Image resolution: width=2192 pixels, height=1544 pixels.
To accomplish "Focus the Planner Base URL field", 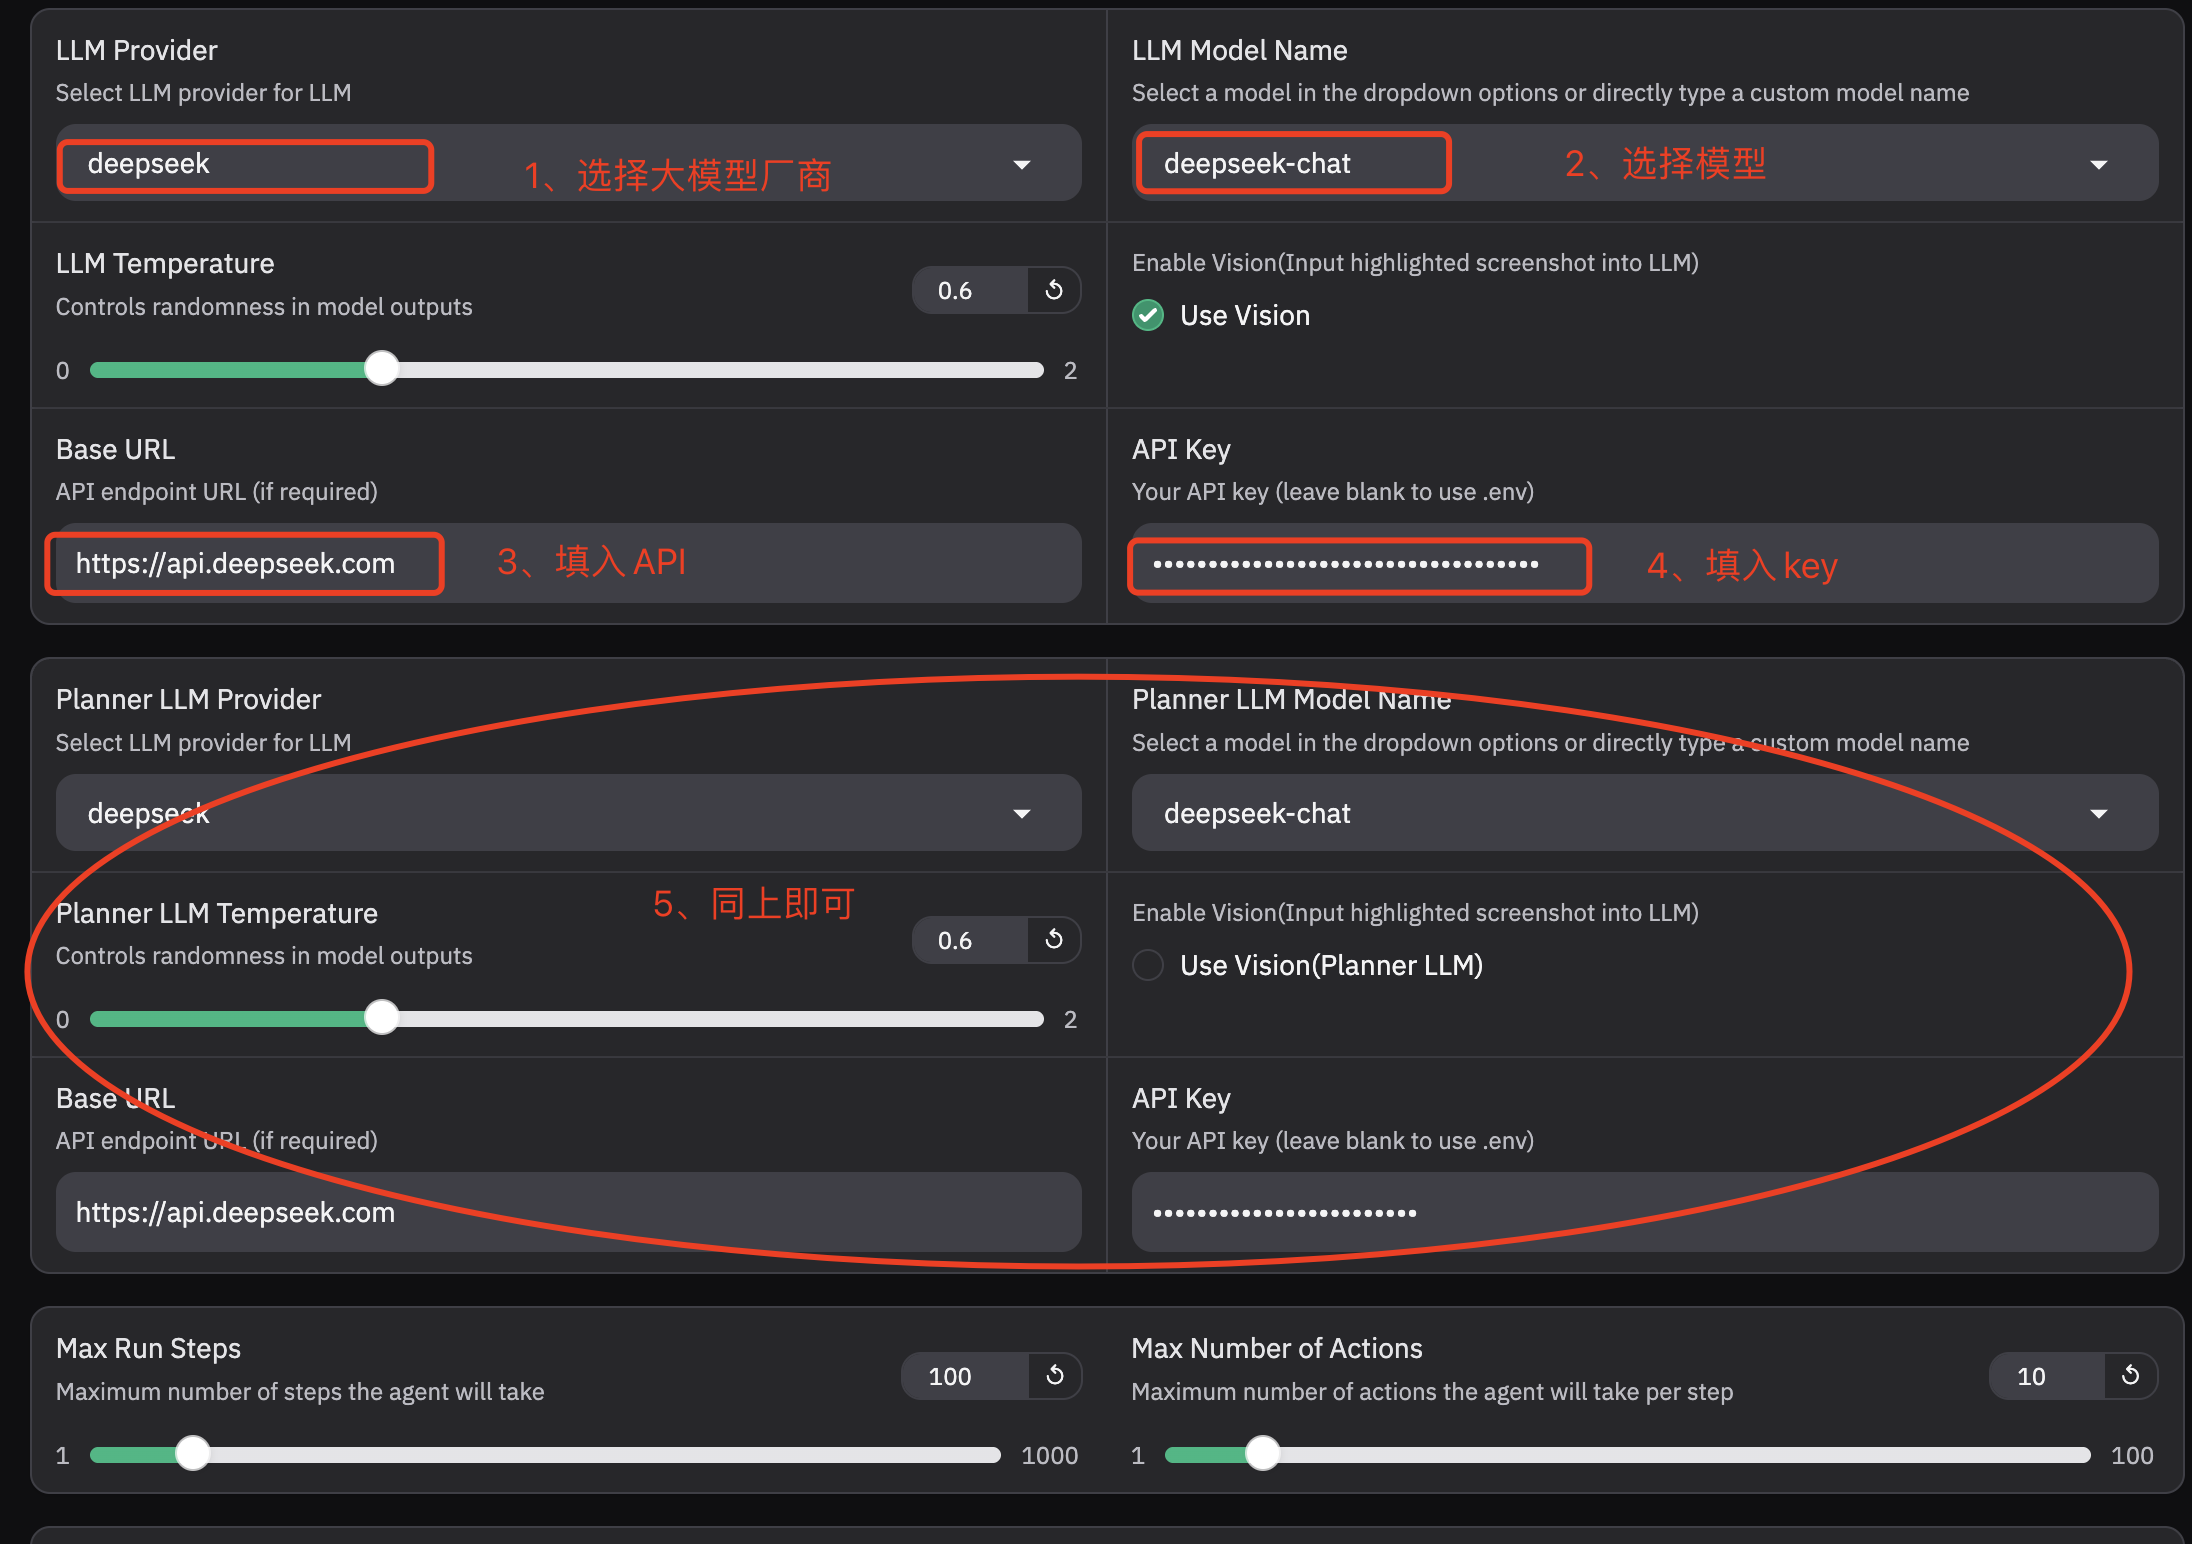I will tap(568, 1212).
